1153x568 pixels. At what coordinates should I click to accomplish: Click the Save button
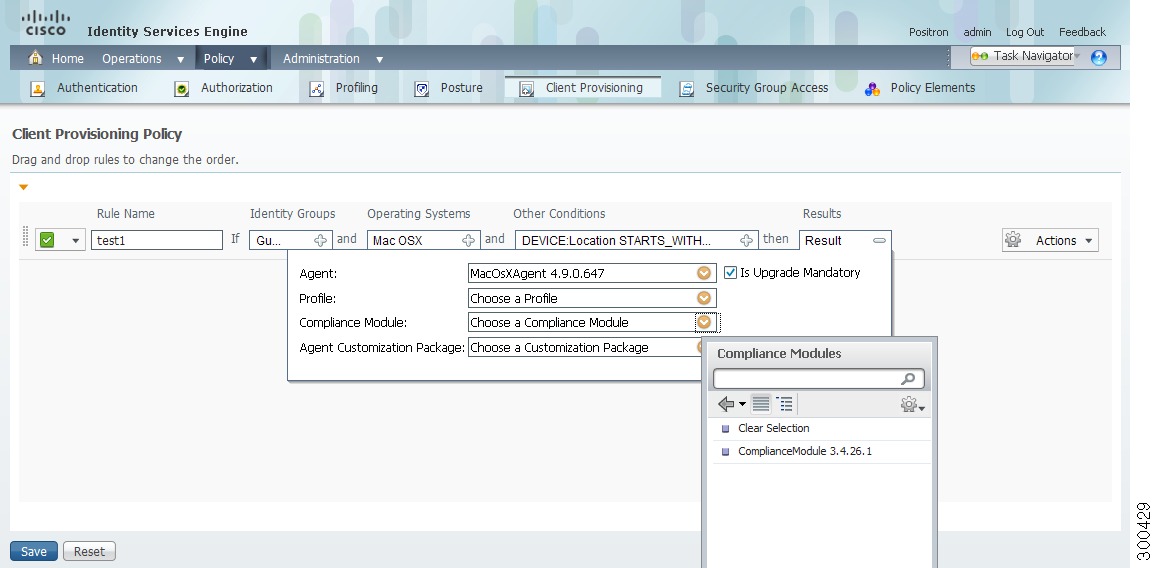pyautogui.click(x=34, y=551)
